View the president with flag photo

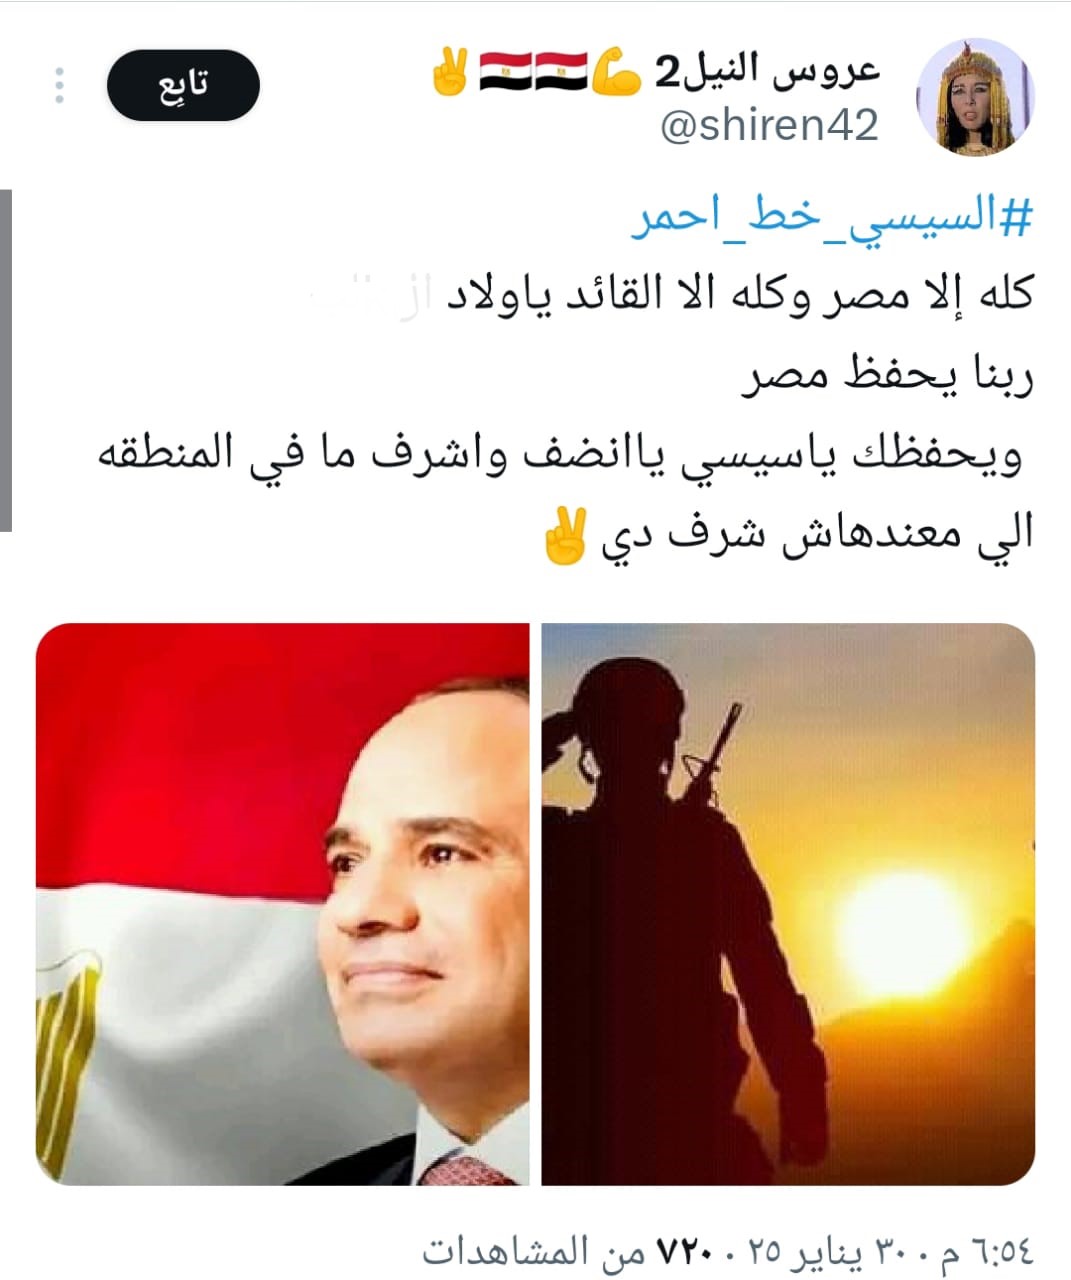pyautogui.click(x=283, y=904)
